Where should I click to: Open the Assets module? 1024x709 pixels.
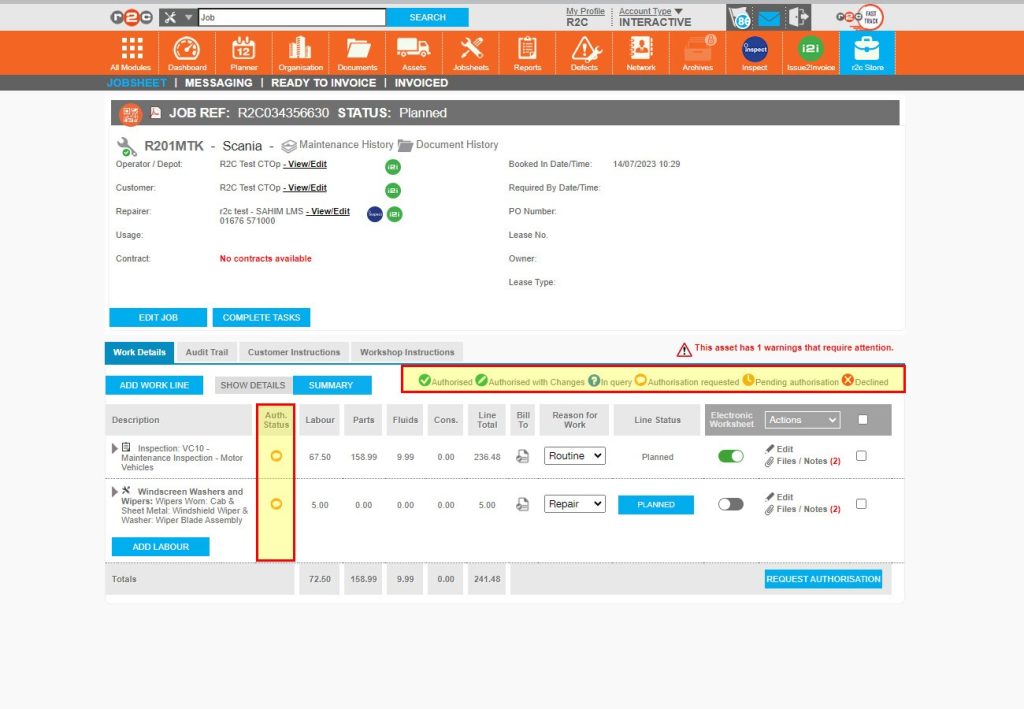pos(414,52)
